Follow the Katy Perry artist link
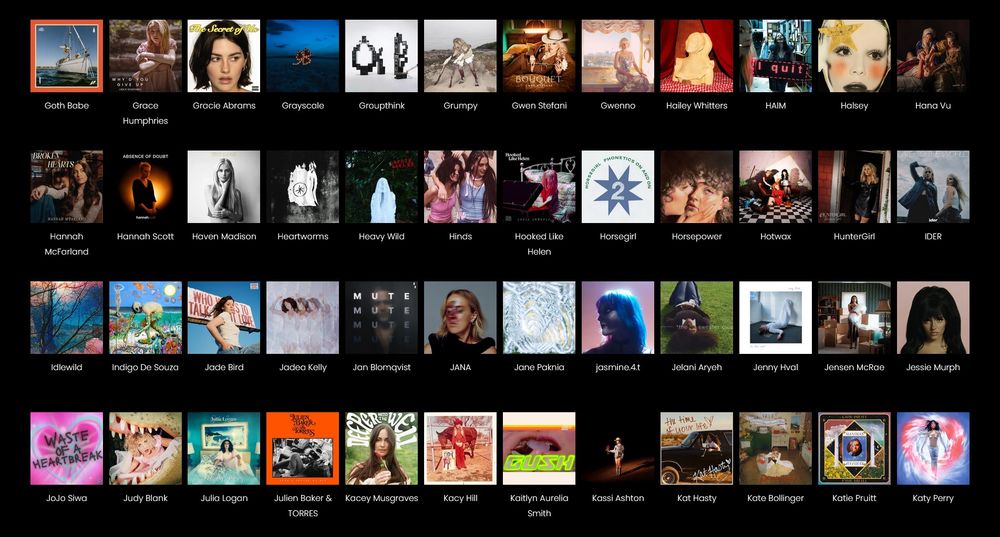The image size is (1000, 537). (x=933, y=497)
